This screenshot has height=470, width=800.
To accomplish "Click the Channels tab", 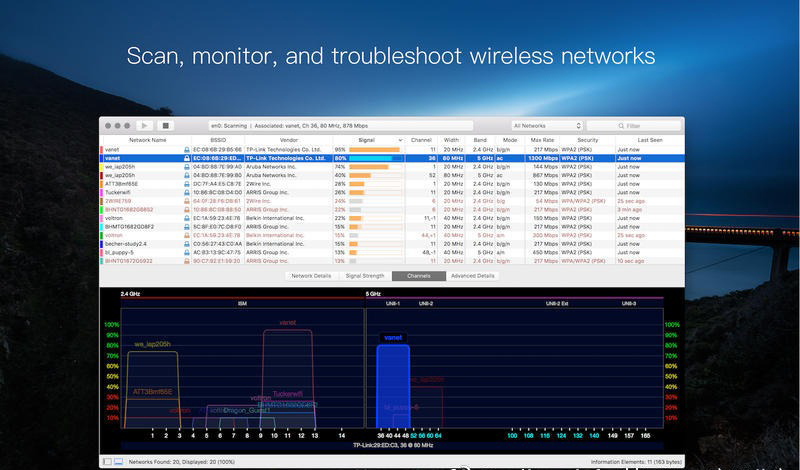I will coord(418,275).
